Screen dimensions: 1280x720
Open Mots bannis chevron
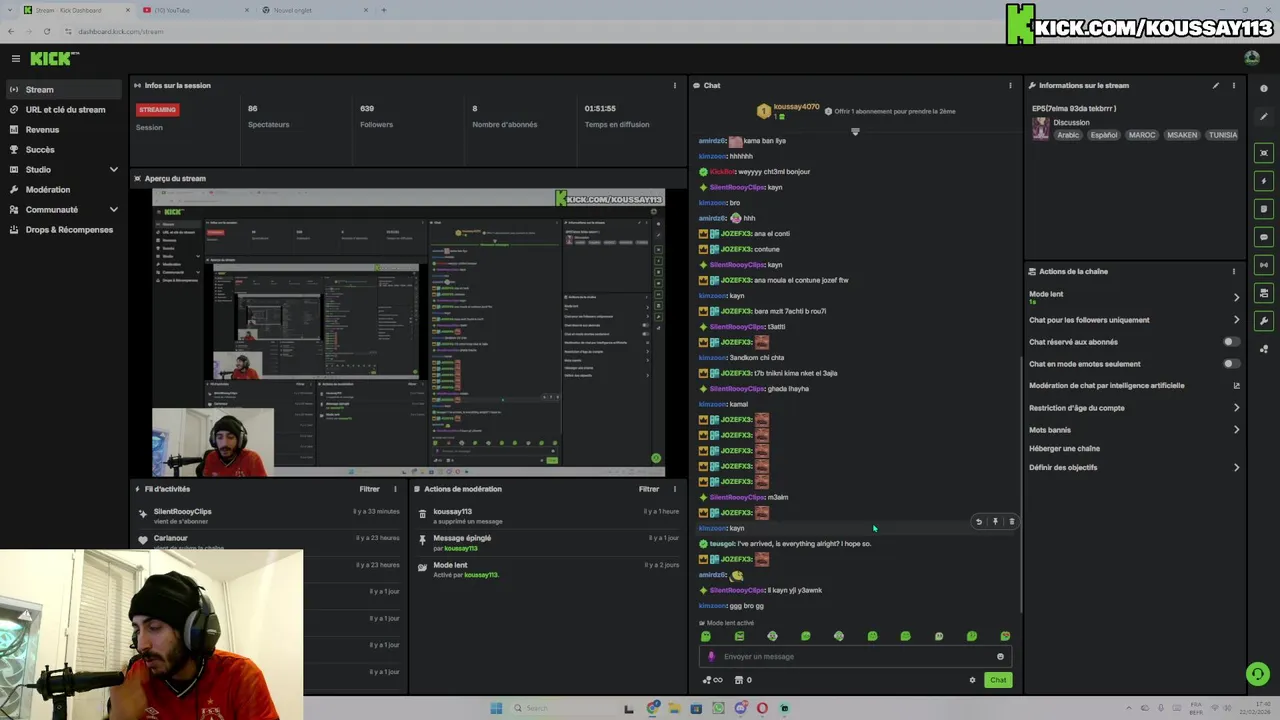(1236, 430)
